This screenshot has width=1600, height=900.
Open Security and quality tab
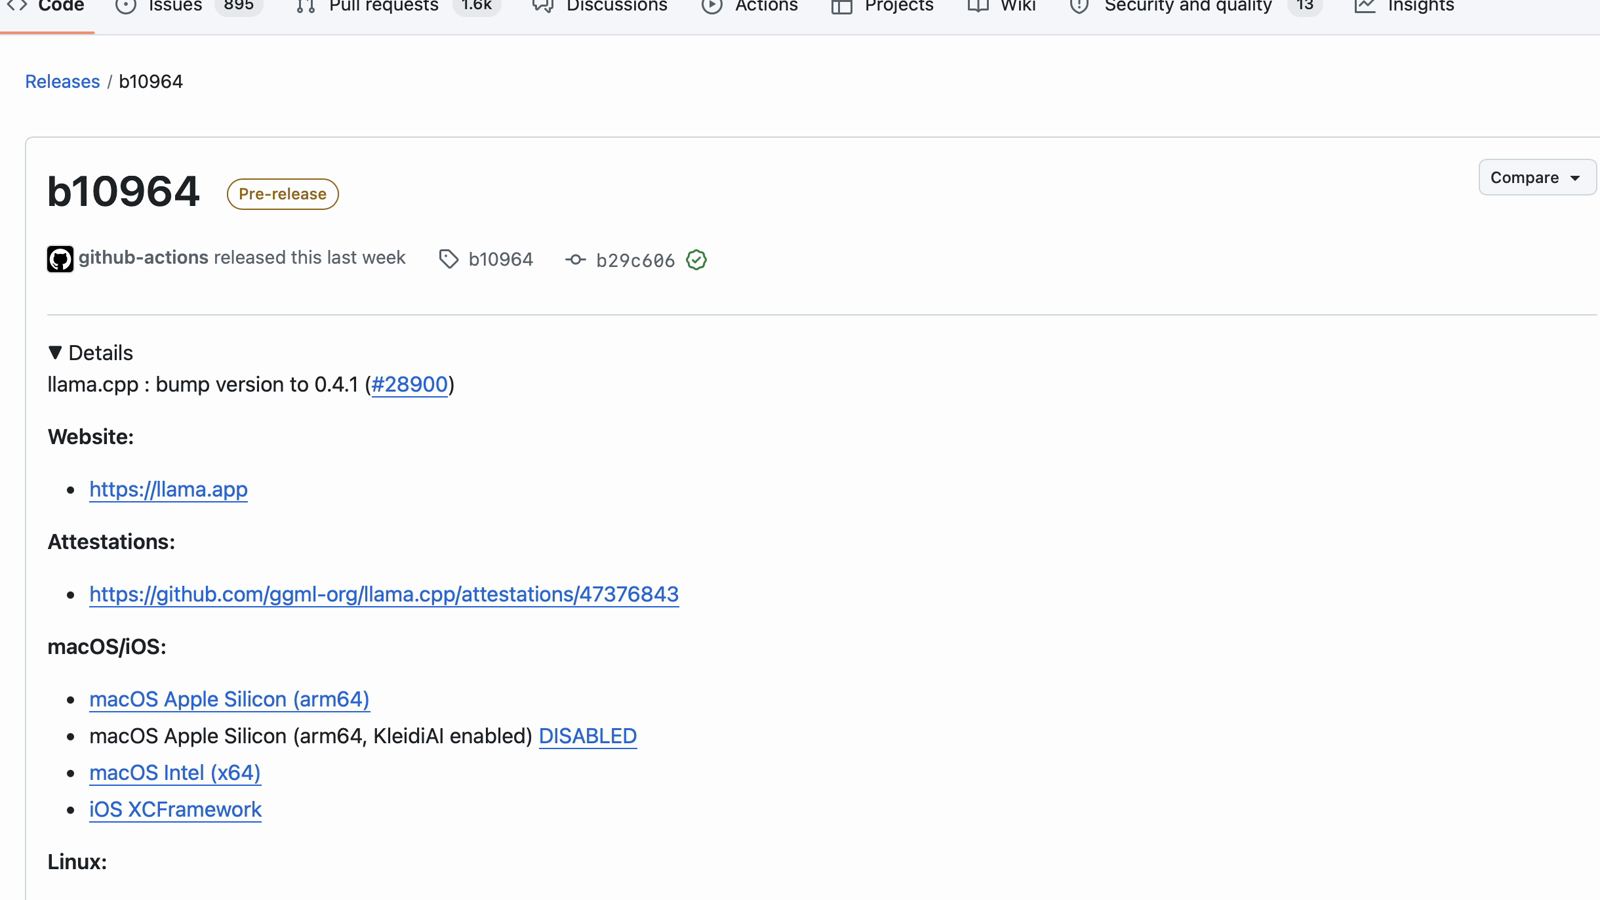tap(1195, 6)
